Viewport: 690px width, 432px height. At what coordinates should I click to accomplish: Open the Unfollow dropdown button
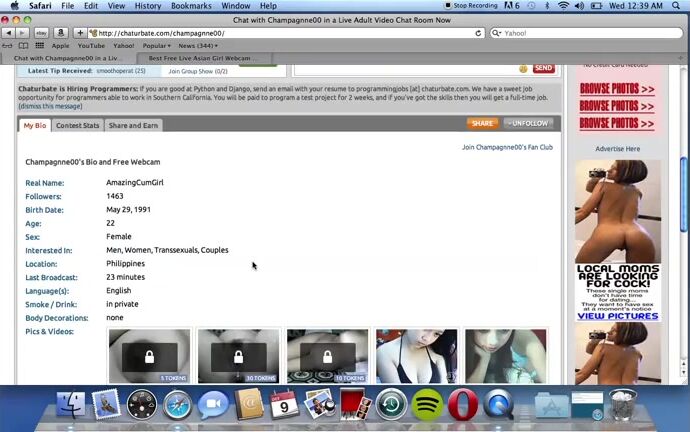(x=528, y=124)
